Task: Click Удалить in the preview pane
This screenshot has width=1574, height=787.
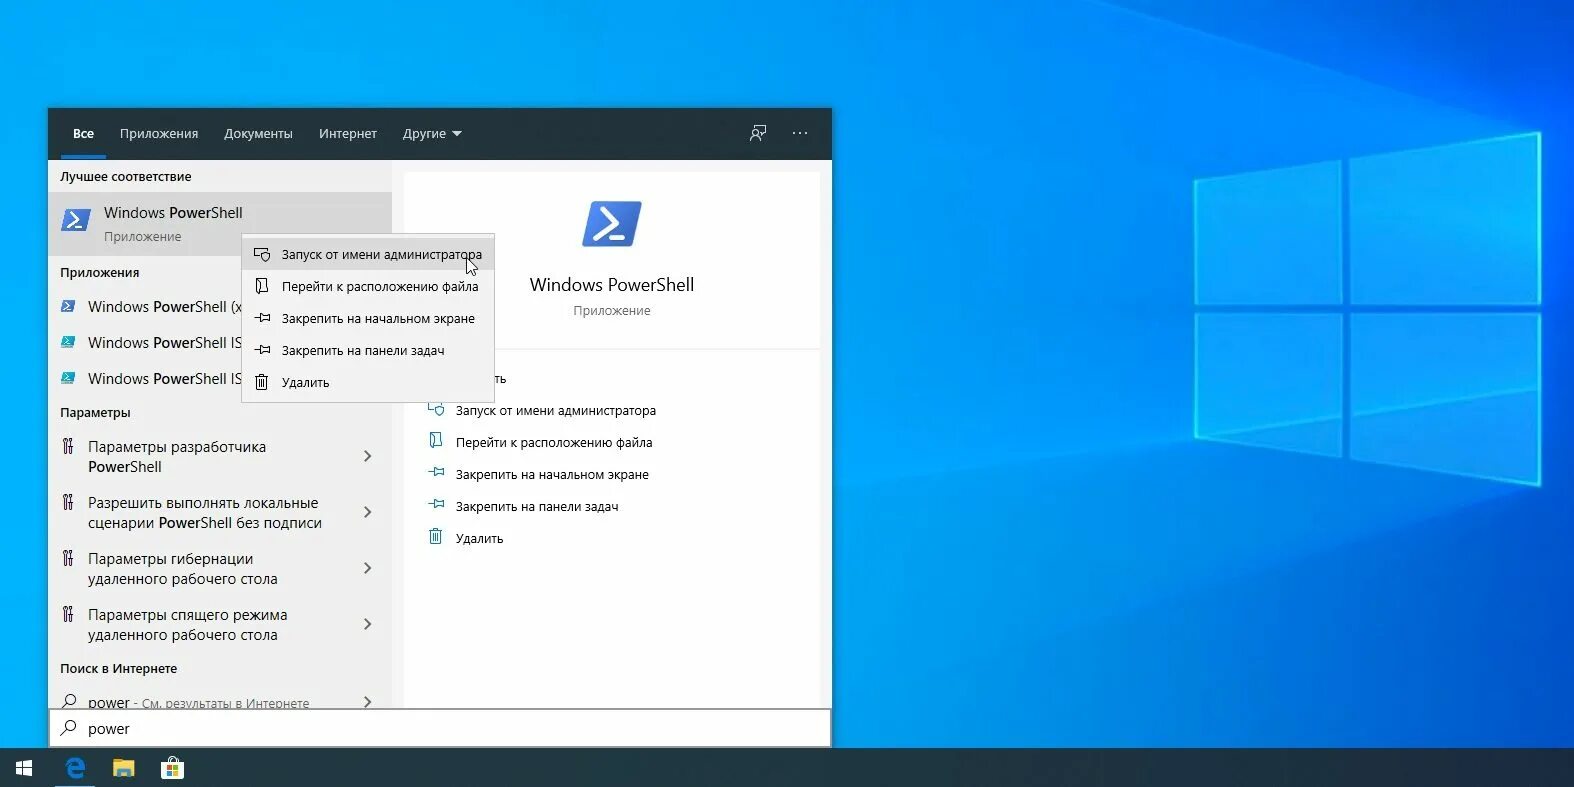Action: pyautogui.click(x=479, y=538)
